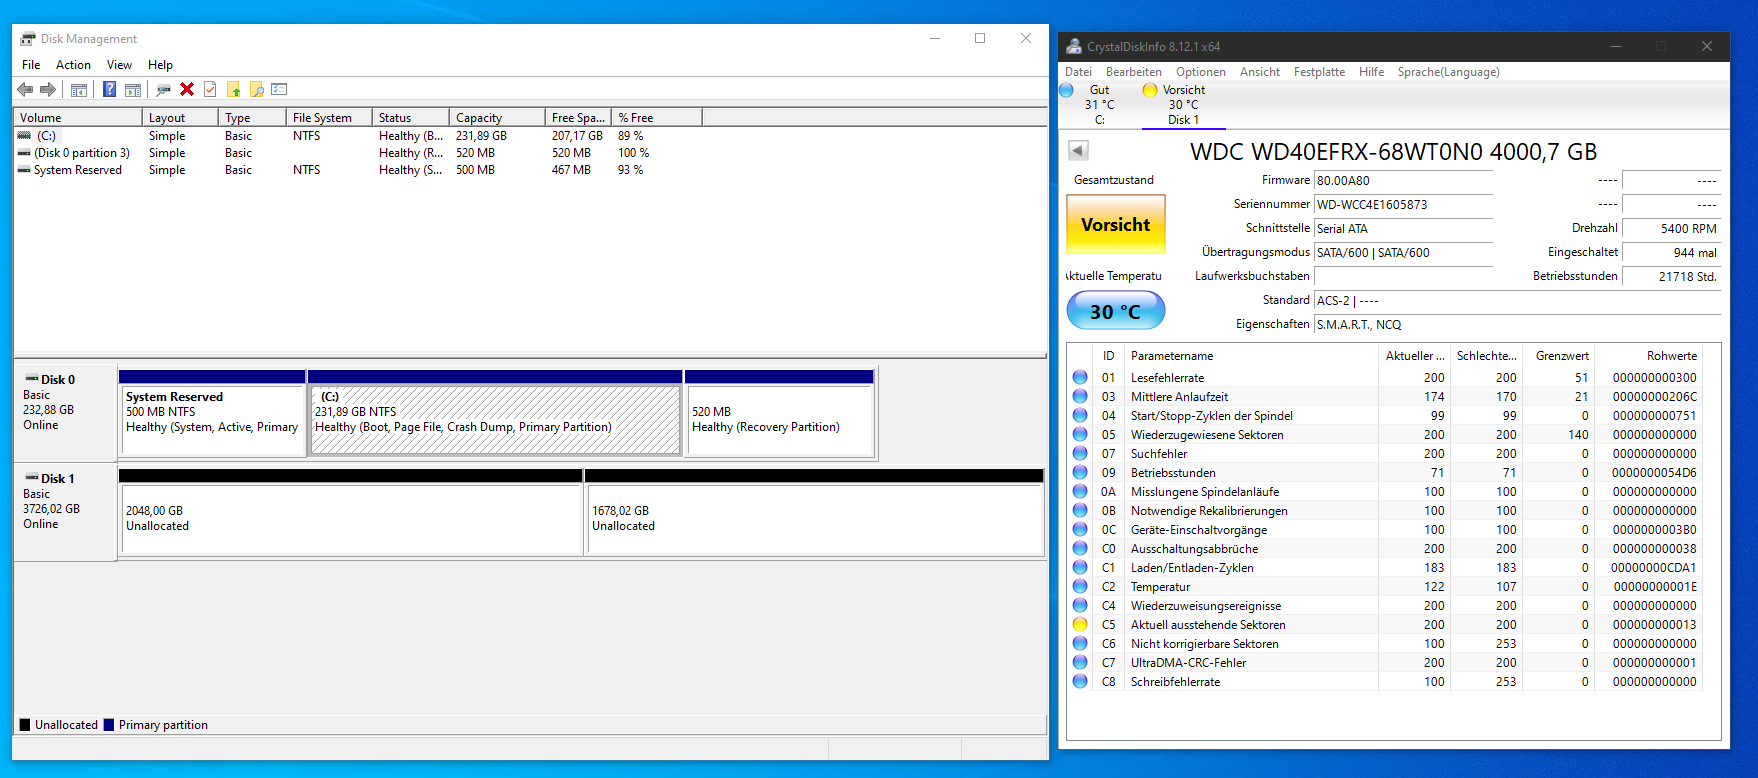Viewport: 1758px width, 778px height.
Task: Click the folder with green up-arrow icon
Action: 233,90
